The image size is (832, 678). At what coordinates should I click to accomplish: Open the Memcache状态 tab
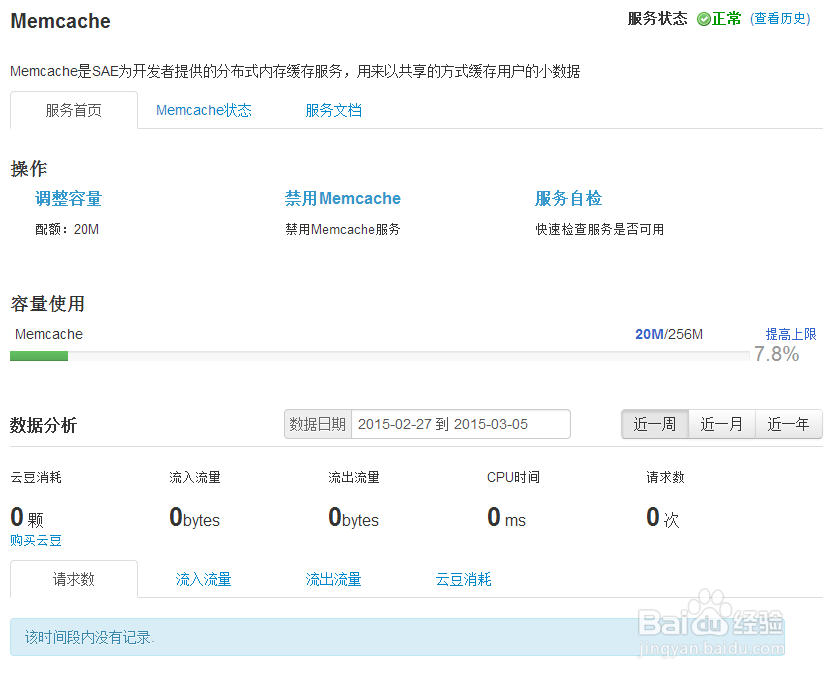204,110
